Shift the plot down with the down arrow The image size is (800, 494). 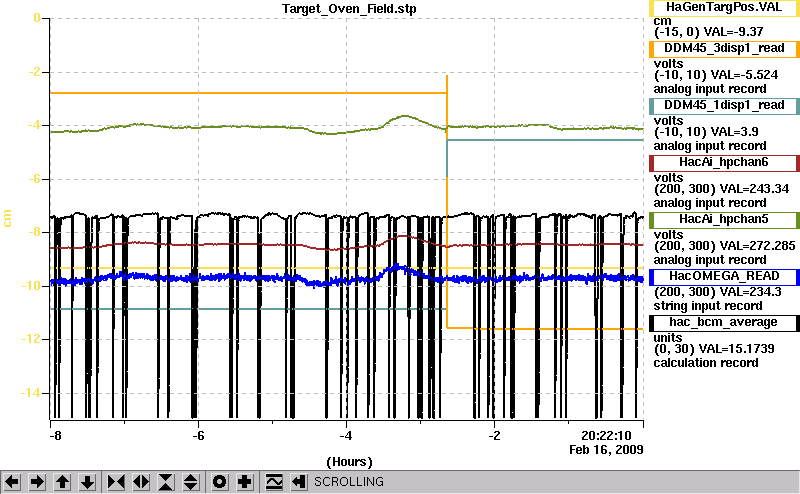click(88, 482)
